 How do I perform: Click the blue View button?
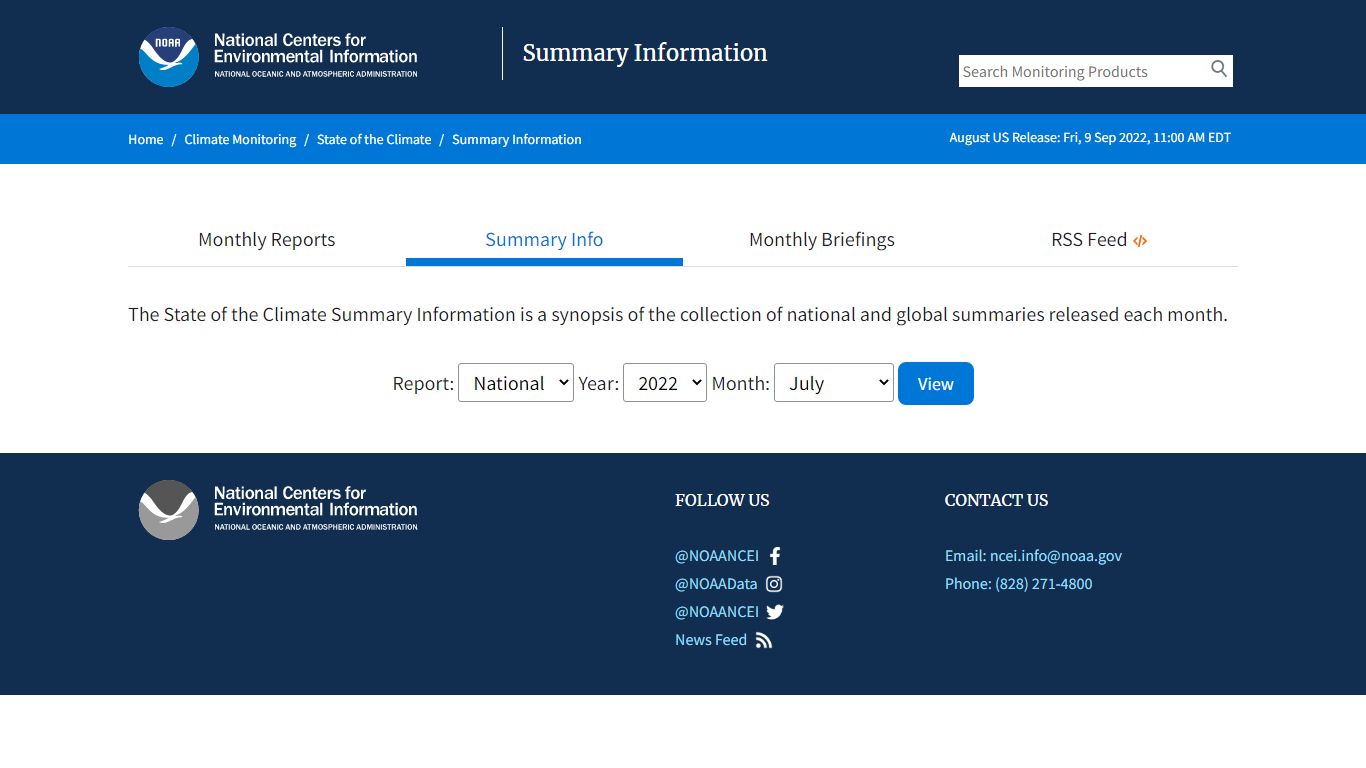point(936,384)
